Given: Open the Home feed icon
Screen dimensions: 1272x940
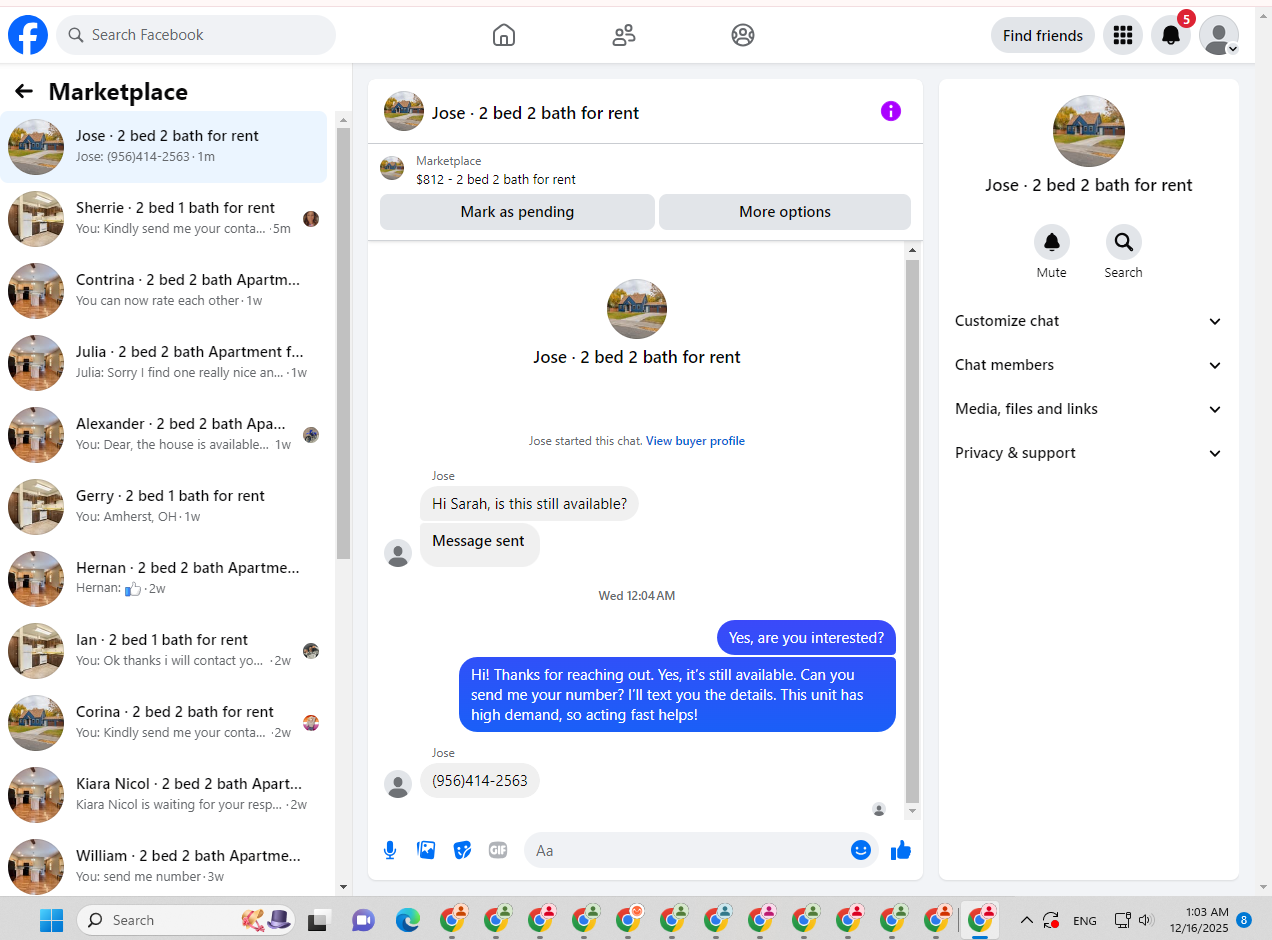Looking at the screenshot, I should 504,35.
